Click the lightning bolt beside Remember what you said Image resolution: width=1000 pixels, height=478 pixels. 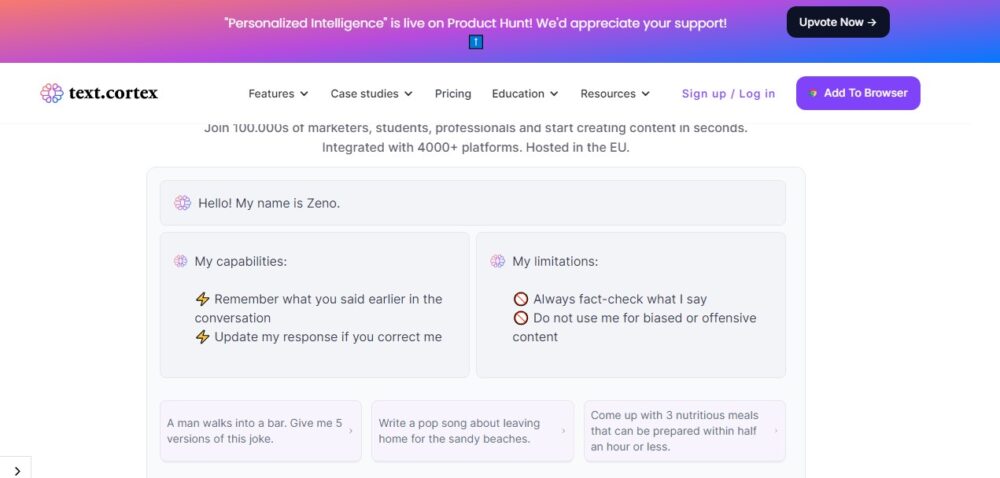point(202,299)
